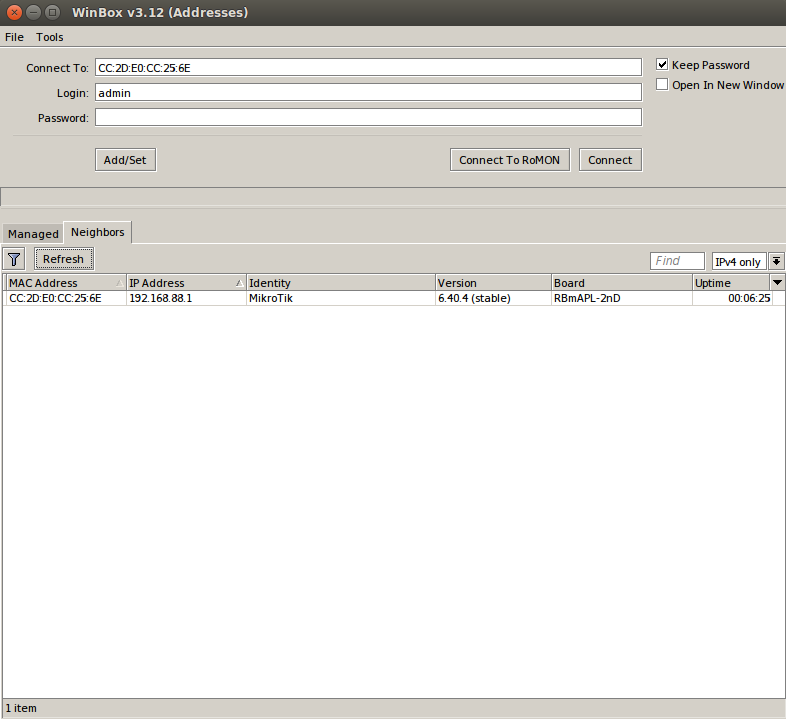
Task: Click the Add/Set button
Action: 125,160
